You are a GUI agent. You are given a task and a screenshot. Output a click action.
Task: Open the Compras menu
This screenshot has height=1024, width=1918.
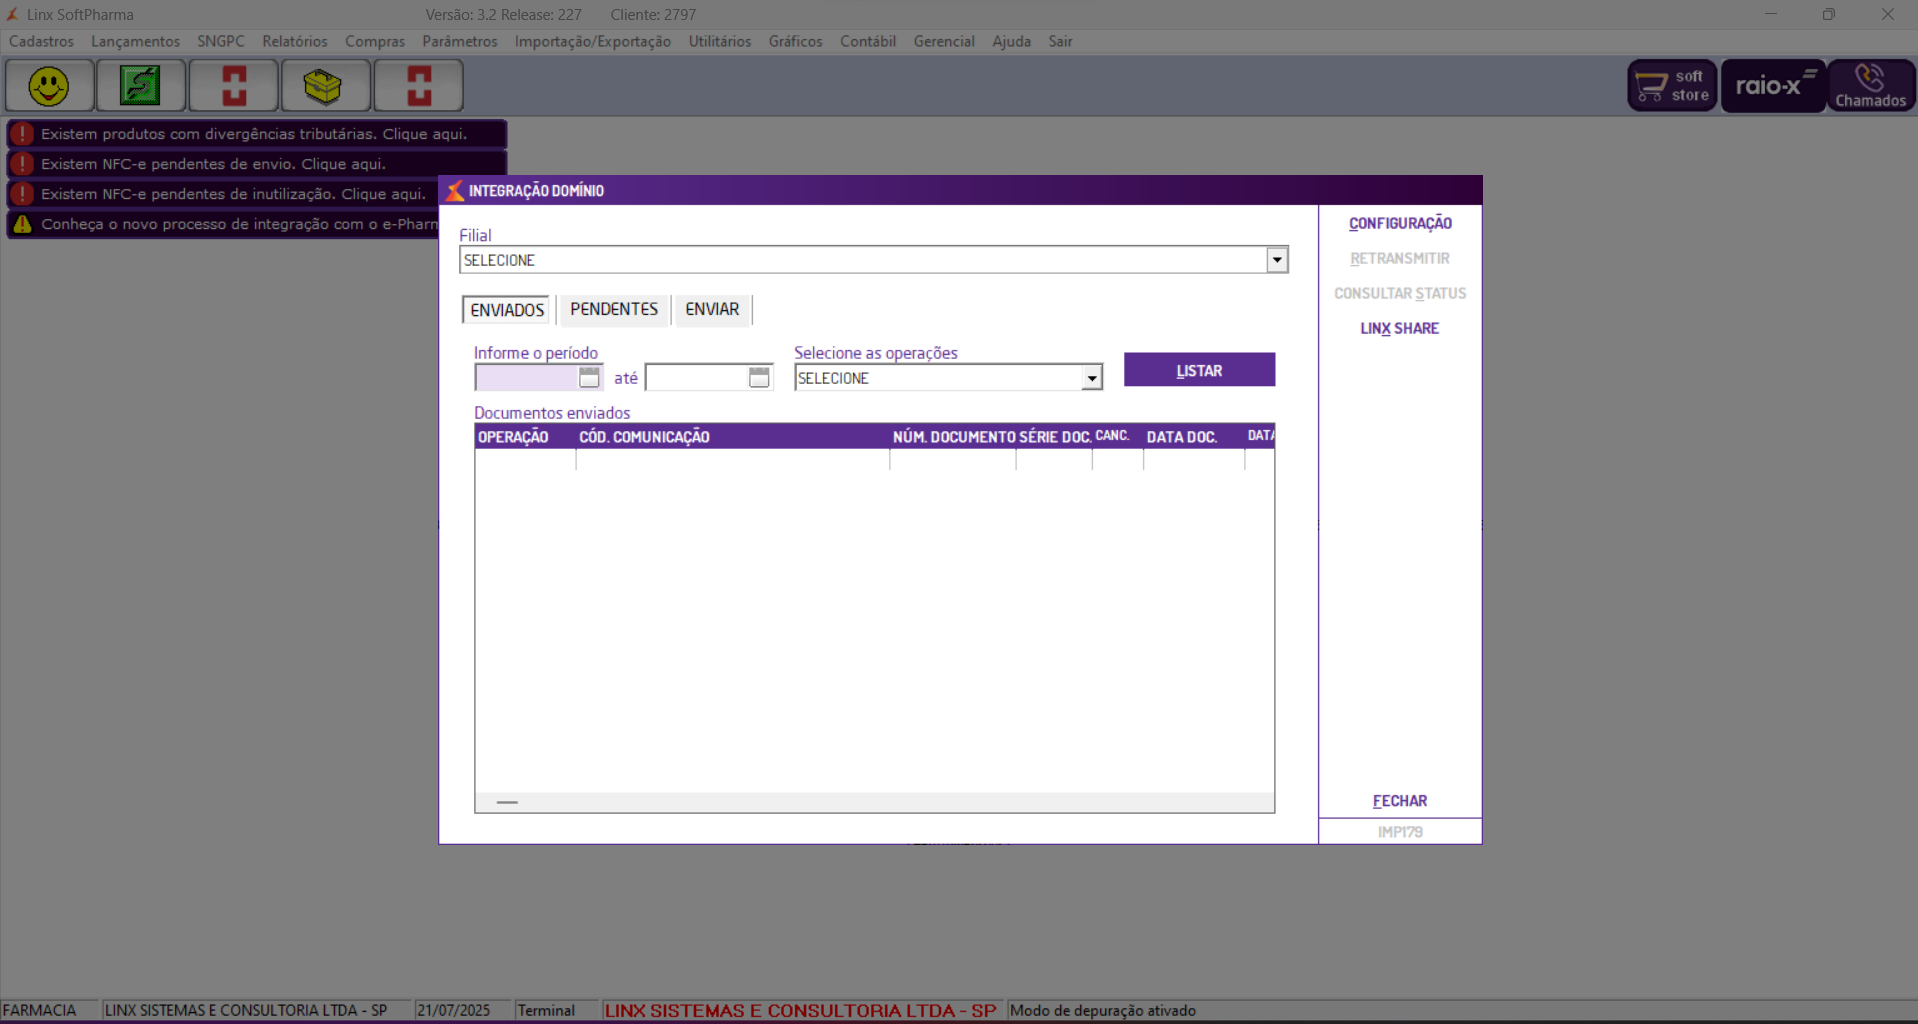375,42
